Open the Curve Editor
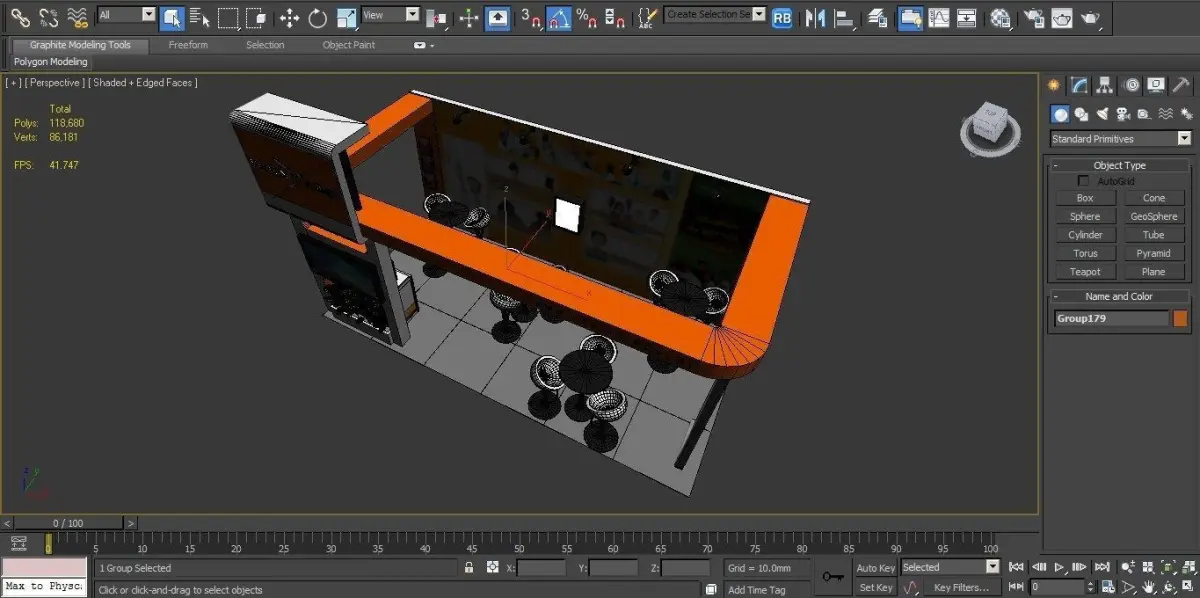The width and height of the screenshot is (1200, 598). 938,17
